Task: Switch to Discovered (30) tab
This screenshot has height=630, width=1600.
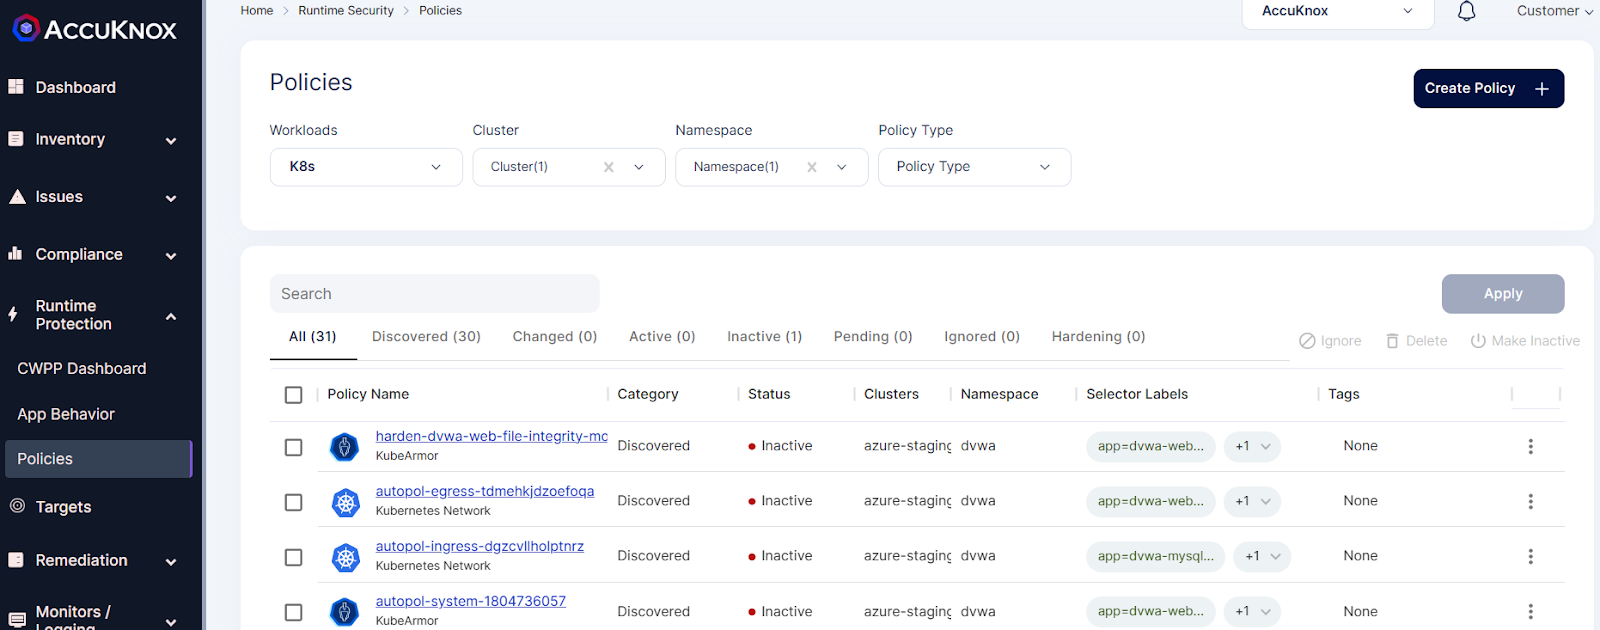Action: pyautogui.click(x=426, y=337)
